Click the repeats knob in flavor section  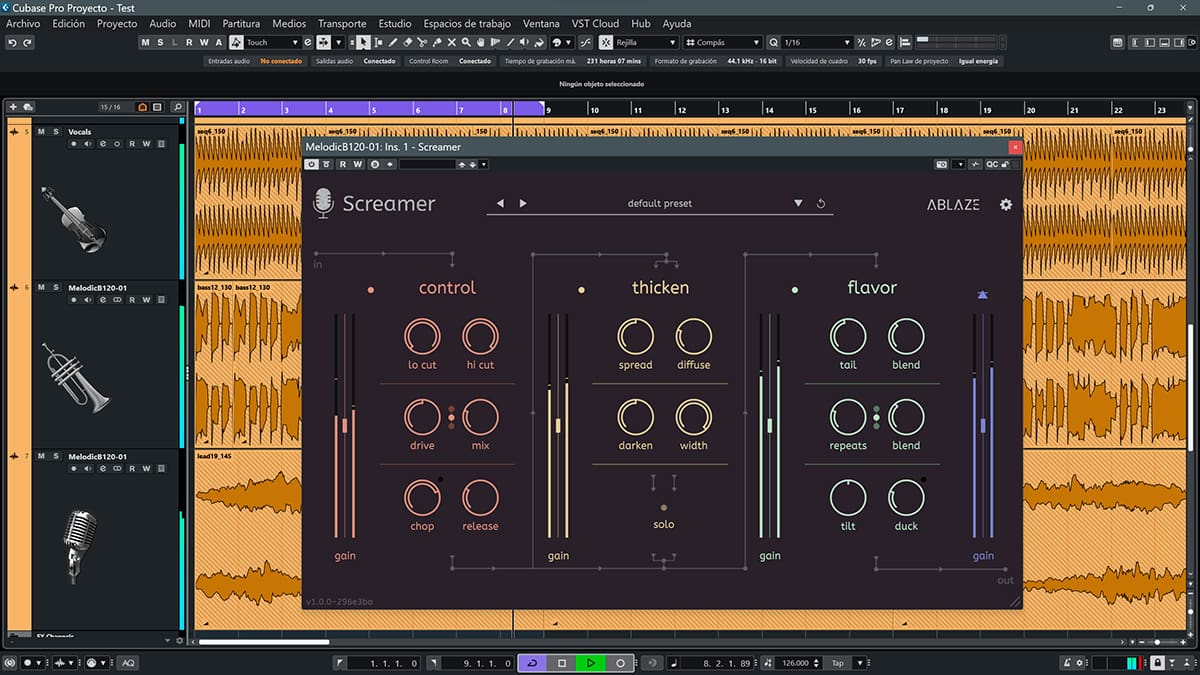point(848,417)
